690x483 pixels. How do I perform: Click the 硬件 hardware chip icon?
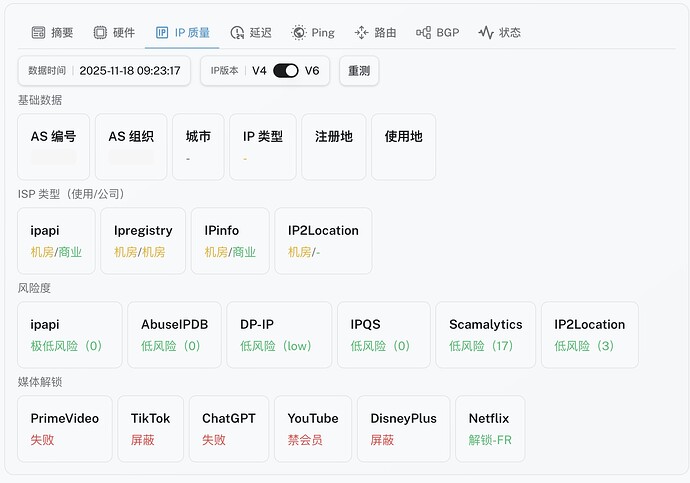[100, 33]
